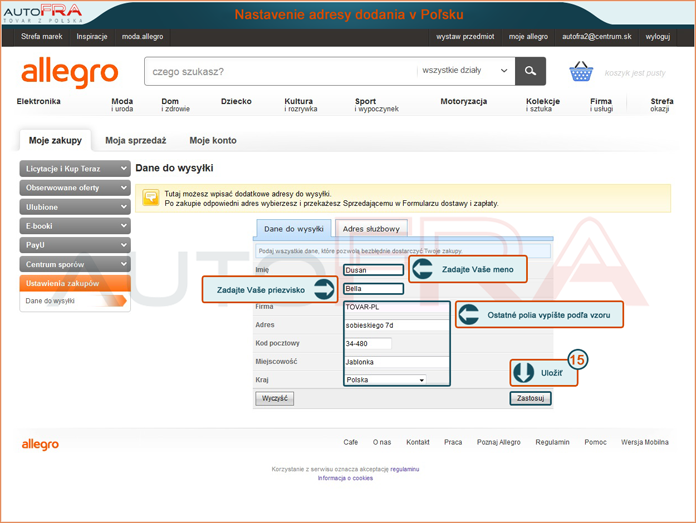Open 'Dom i zdrowie' category menu

[x=175, y=104]
